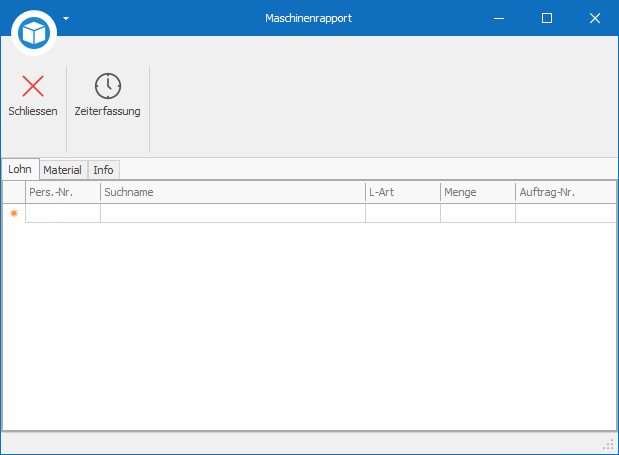Expand the quick access toolbar dropdown arrow
This screenshot has width=619, height=455.
pos(66,18)
